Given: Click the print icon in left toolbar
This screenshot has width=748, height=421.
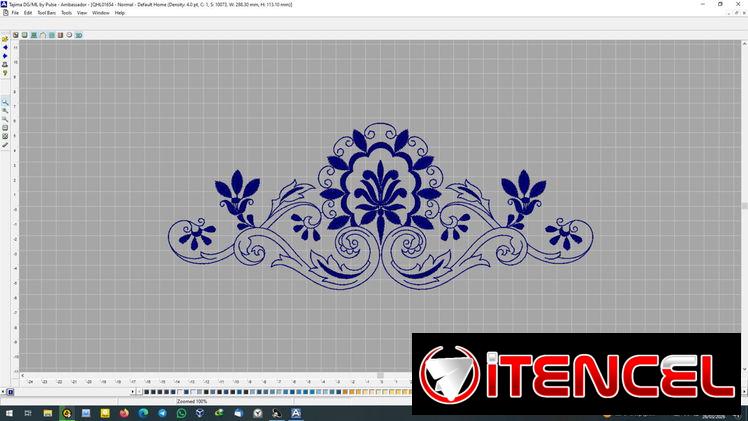Looking at the screenshot, I should (5, 65).
